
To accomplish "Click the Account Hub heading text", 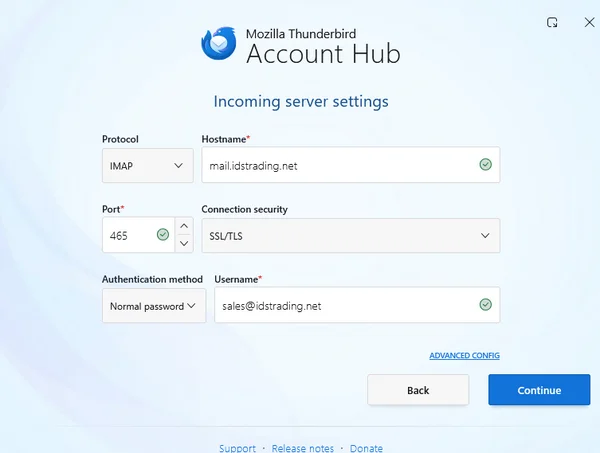I will tap(323, 53).
